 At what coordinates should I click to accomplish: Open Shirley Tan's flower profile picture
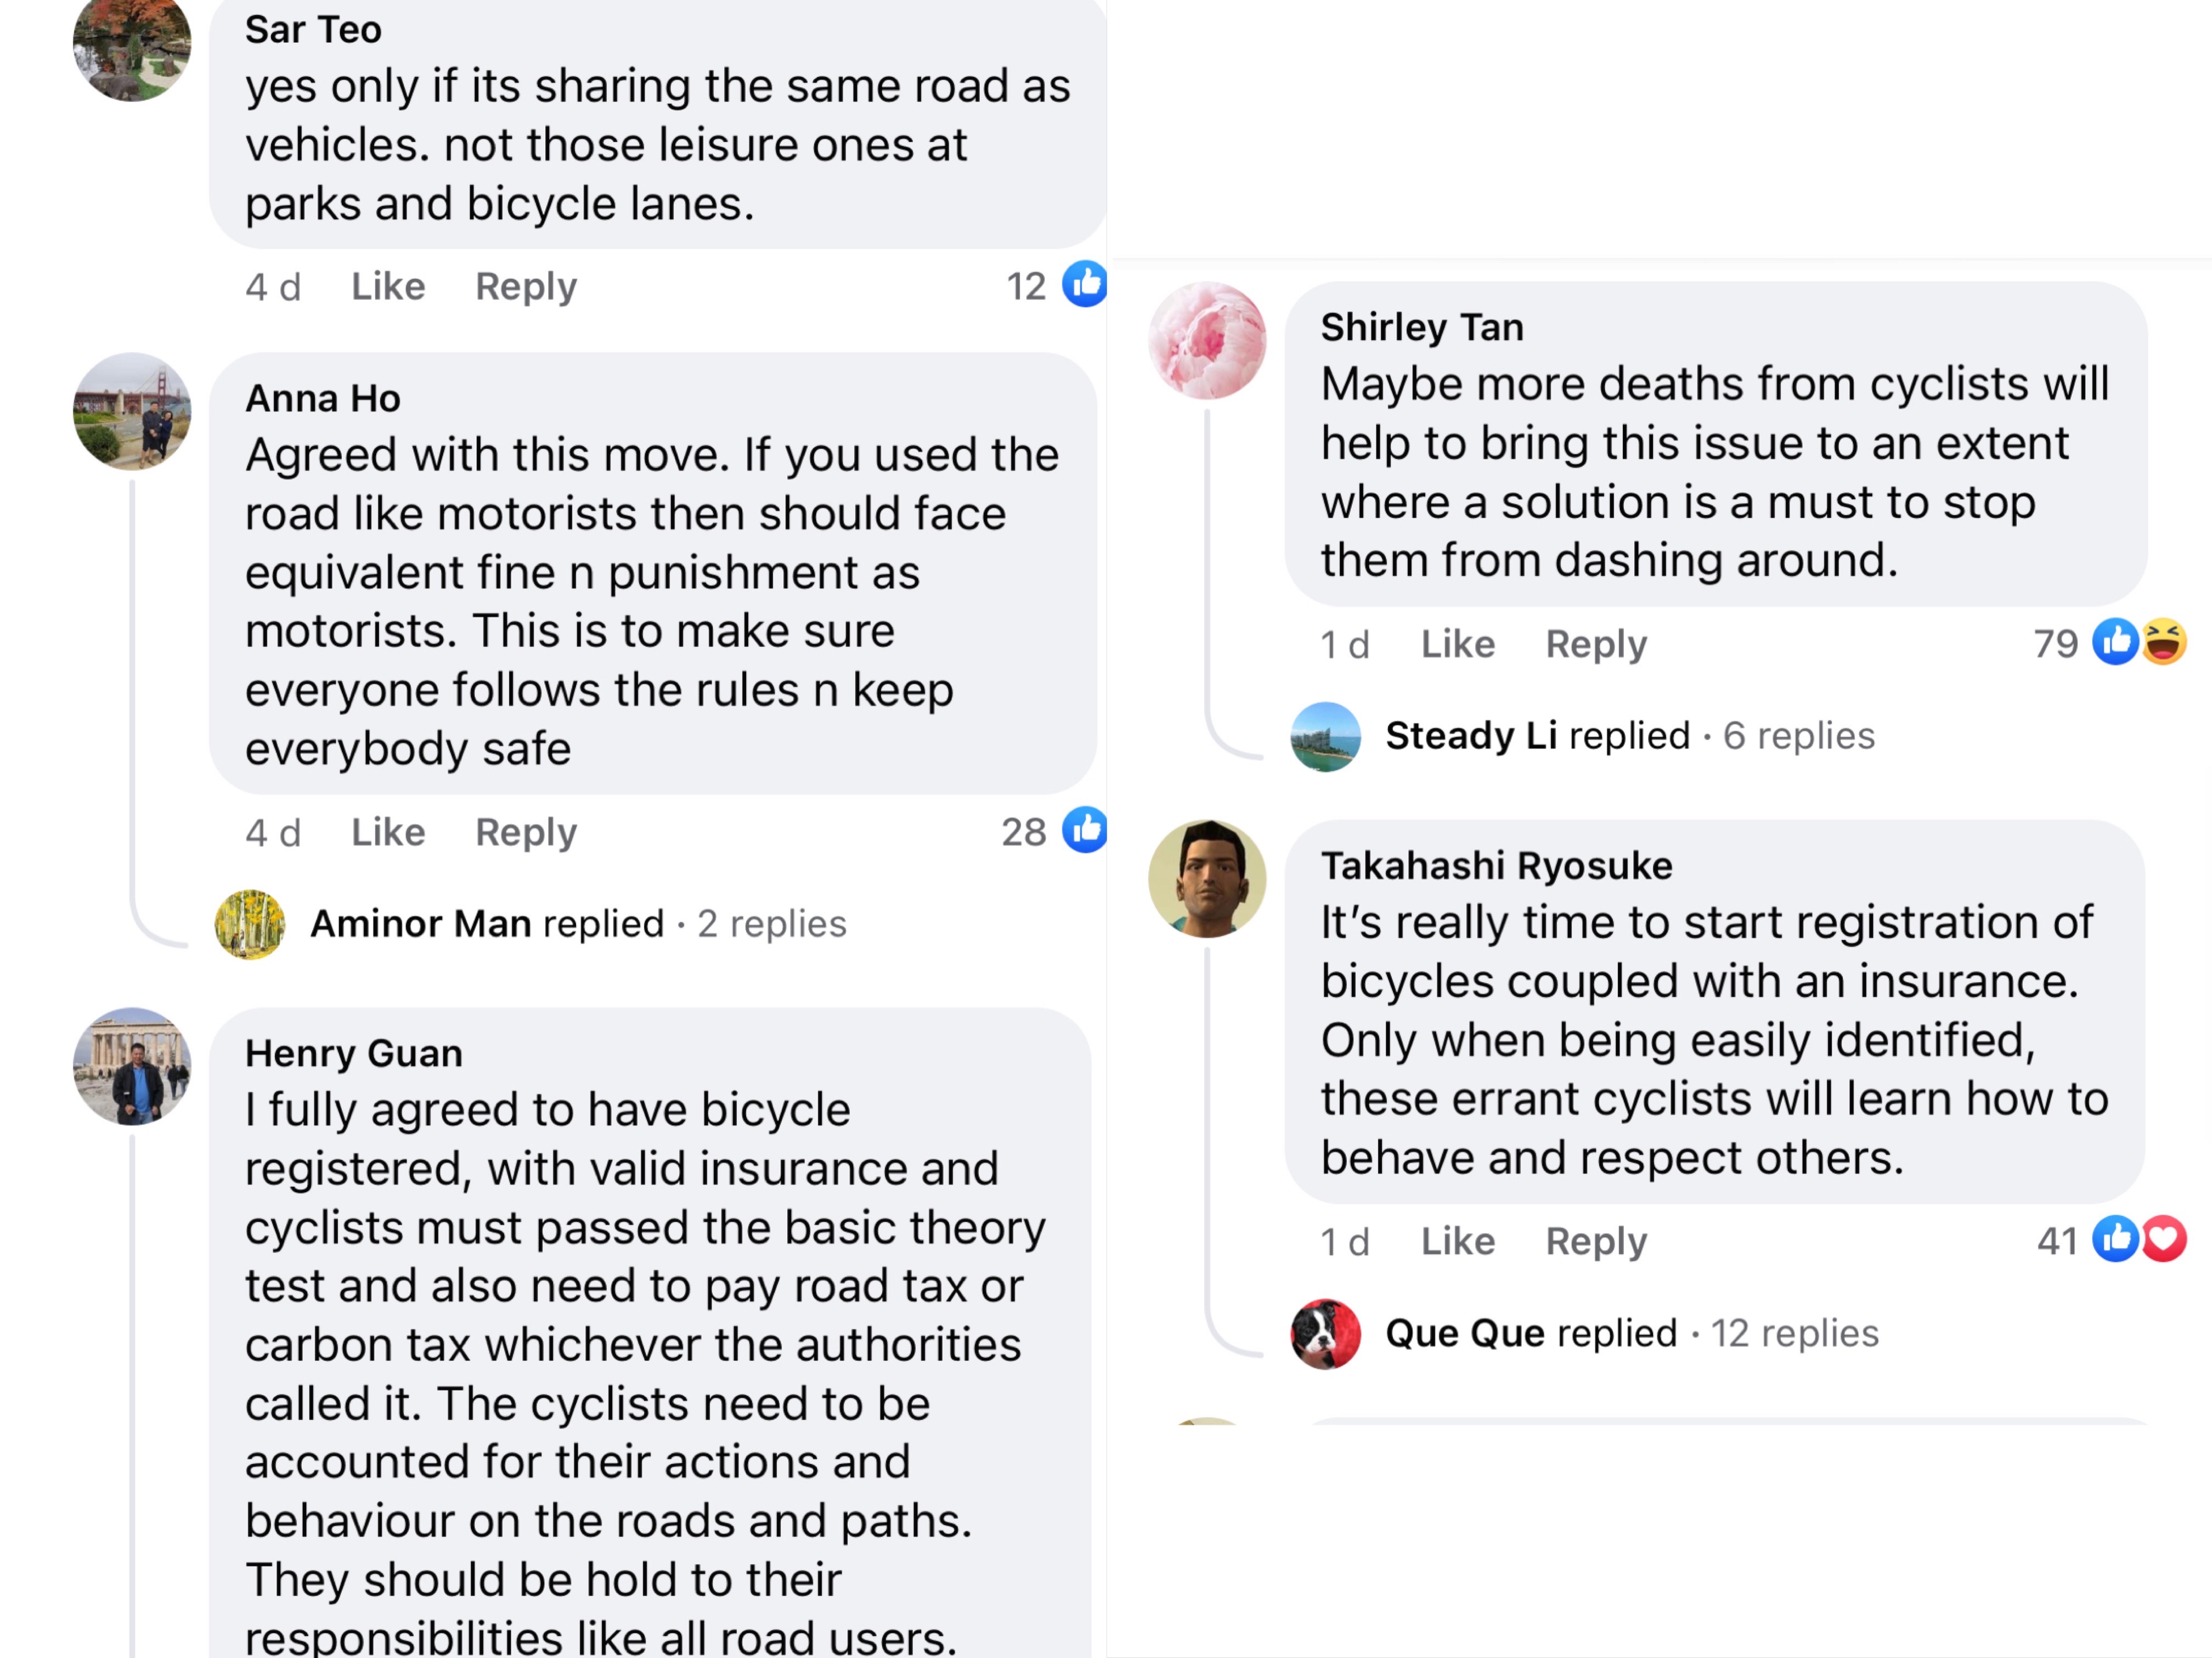point(1207,341)
